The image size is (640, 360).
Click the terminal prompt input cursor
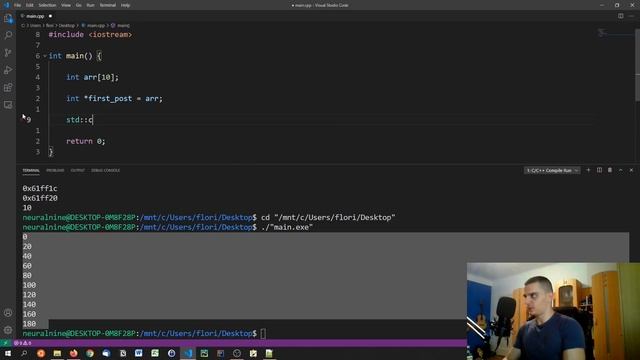263,333
